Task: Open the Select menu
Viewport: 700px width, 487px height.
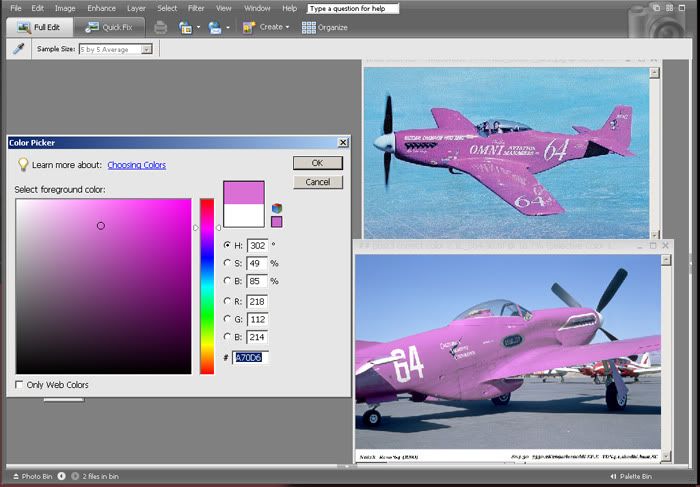Action: coord(167,8)
